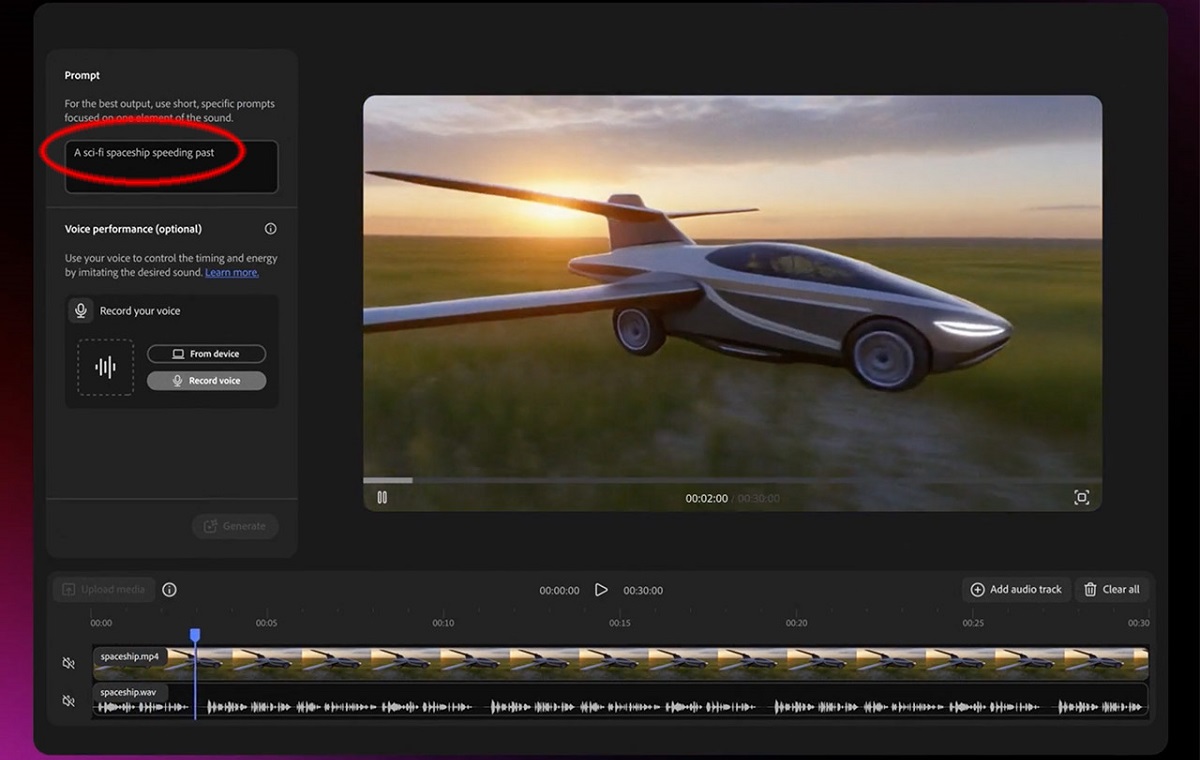
Task: Click the 00:05 mark on timeline ruler
Action: (266, 623)
